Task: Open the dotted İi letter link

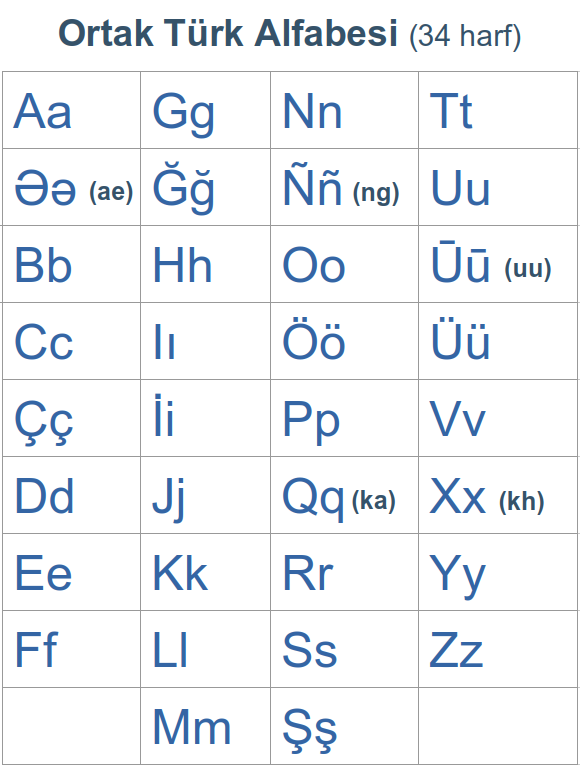Action: click(164, 415)
